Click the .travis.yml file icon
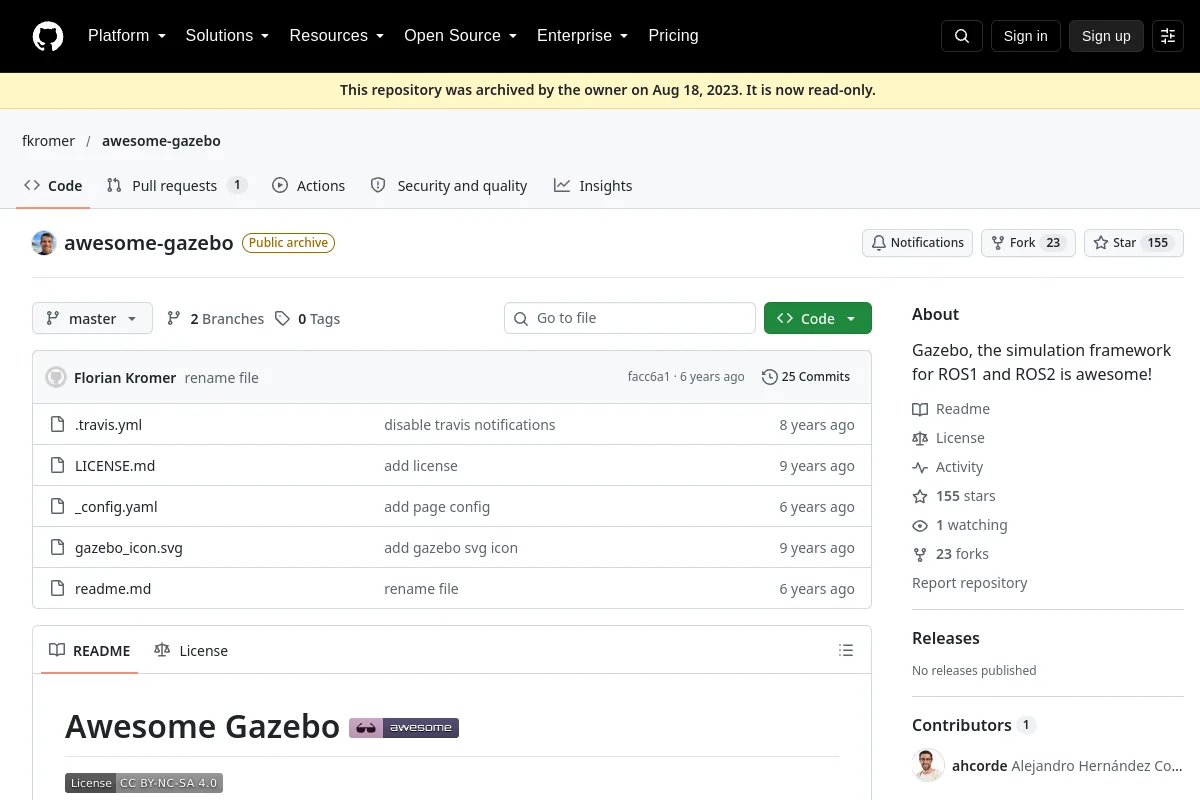This screenshot has height=800, width=1200. point(57,425)
